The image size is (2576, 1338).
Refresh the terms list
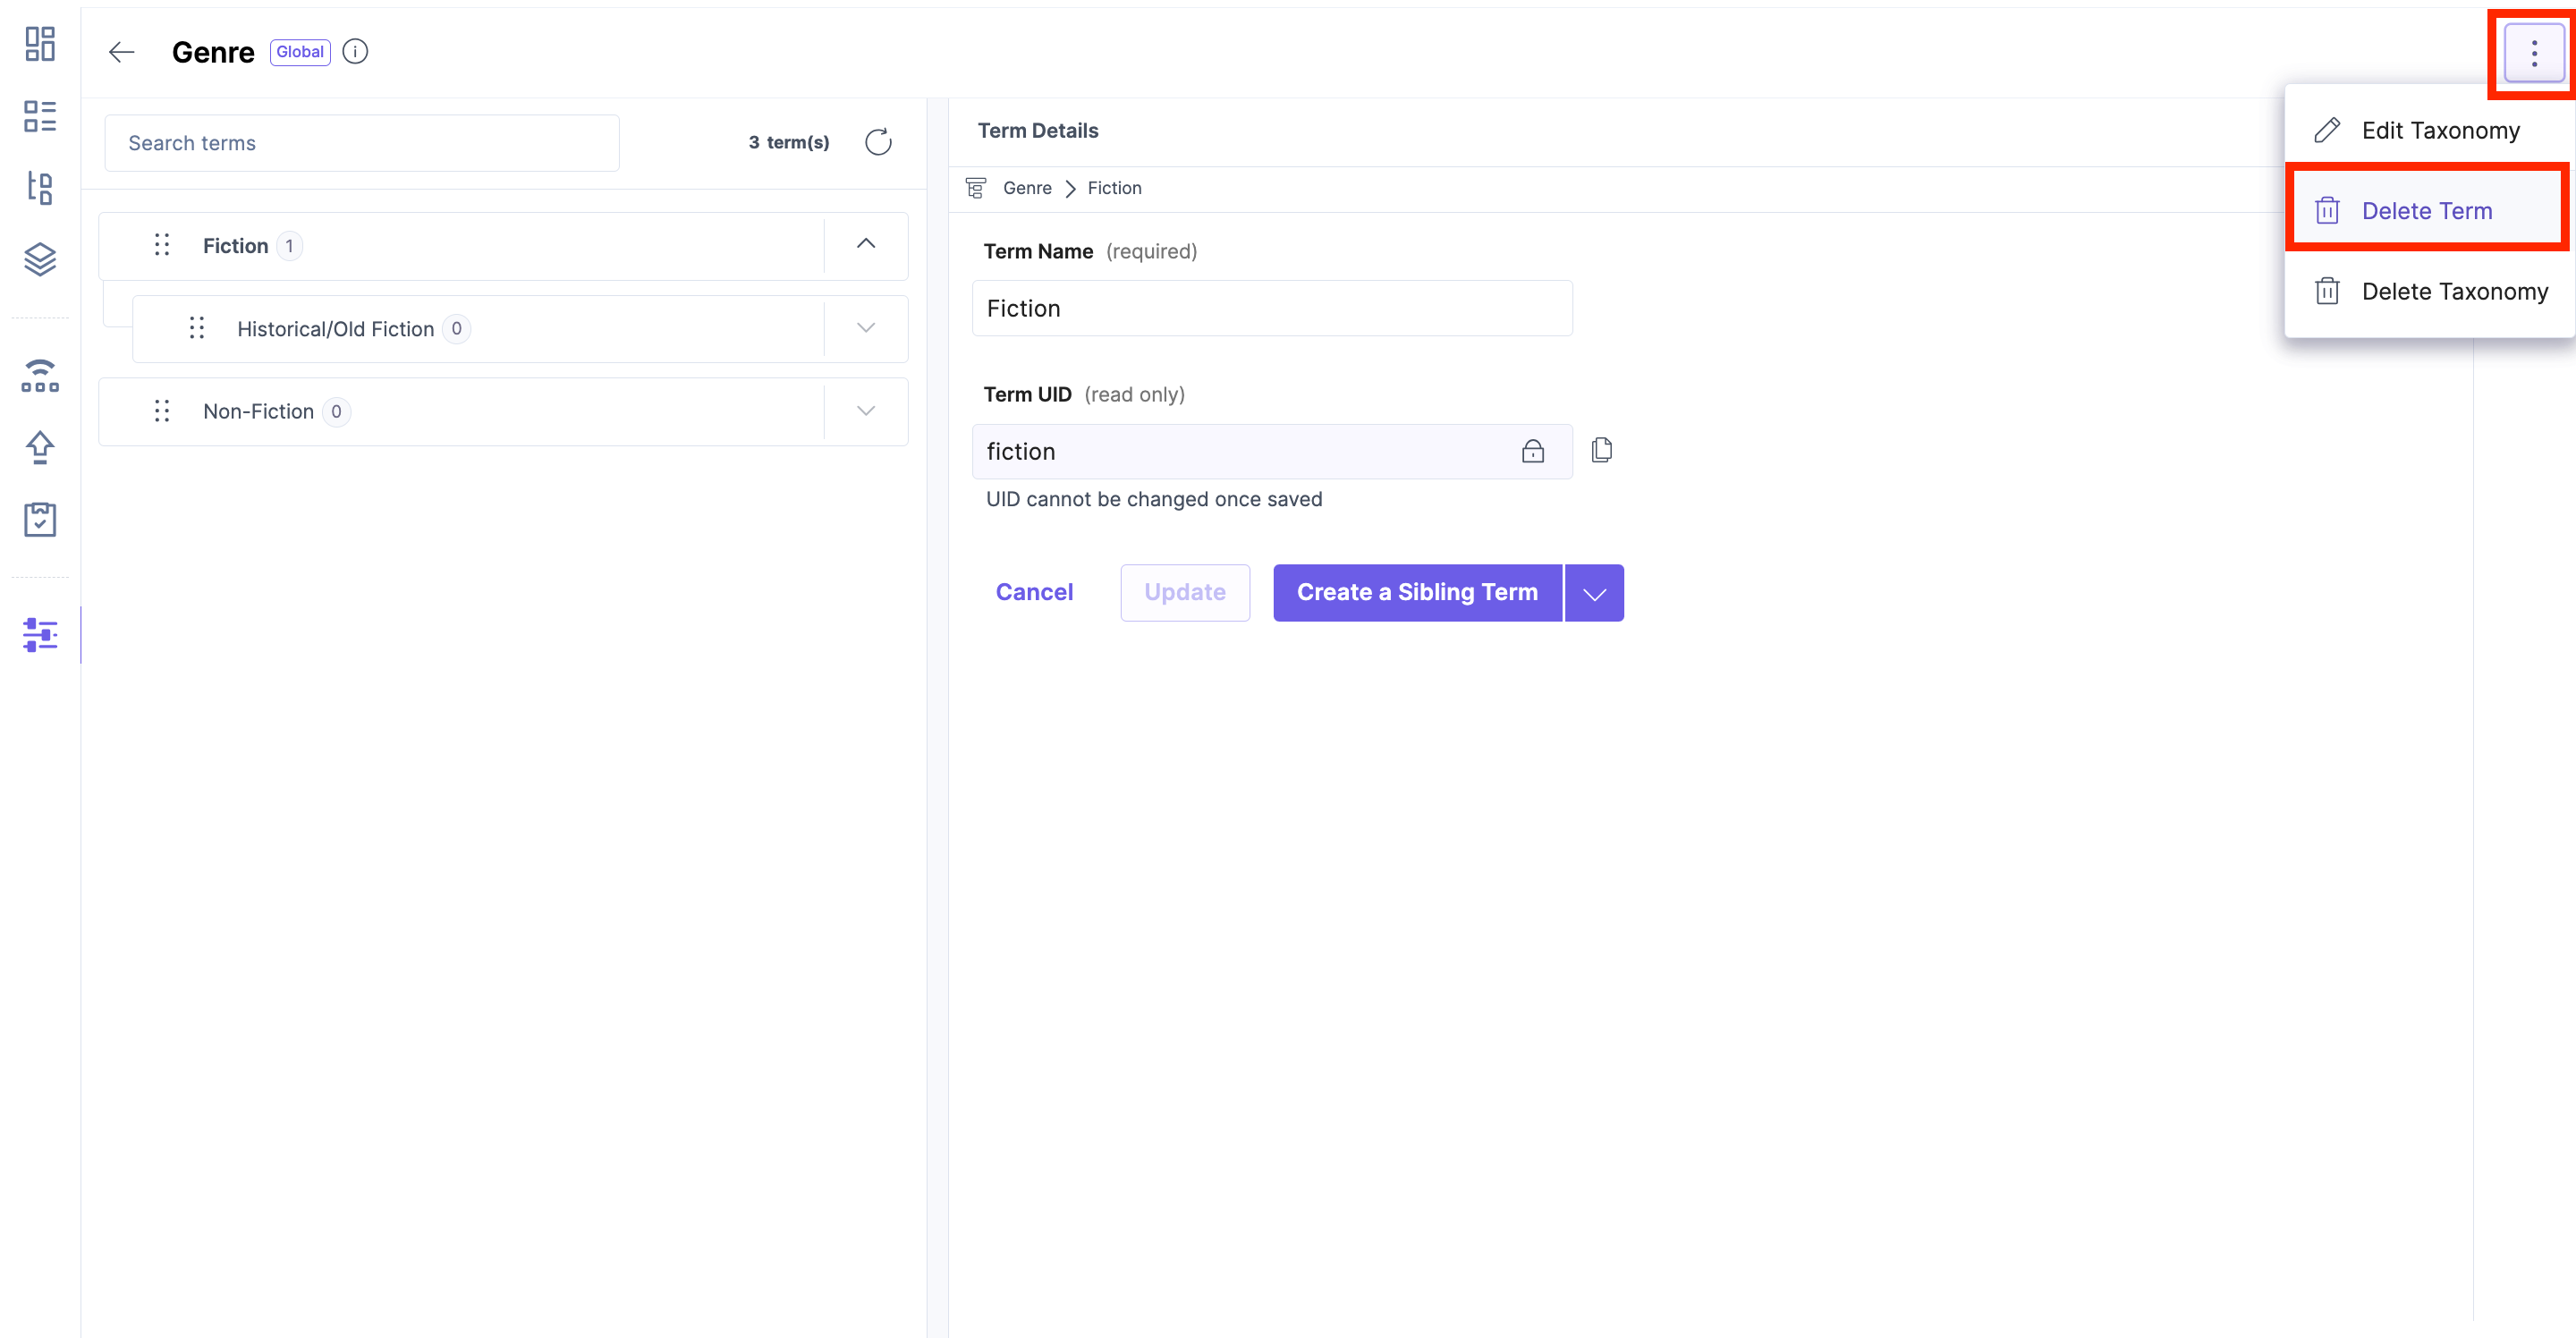pos(878,142)
